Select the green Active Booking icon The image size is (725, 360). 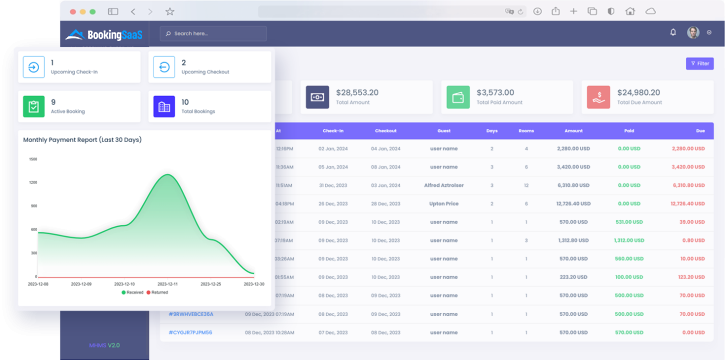click(x=34, y=106)
